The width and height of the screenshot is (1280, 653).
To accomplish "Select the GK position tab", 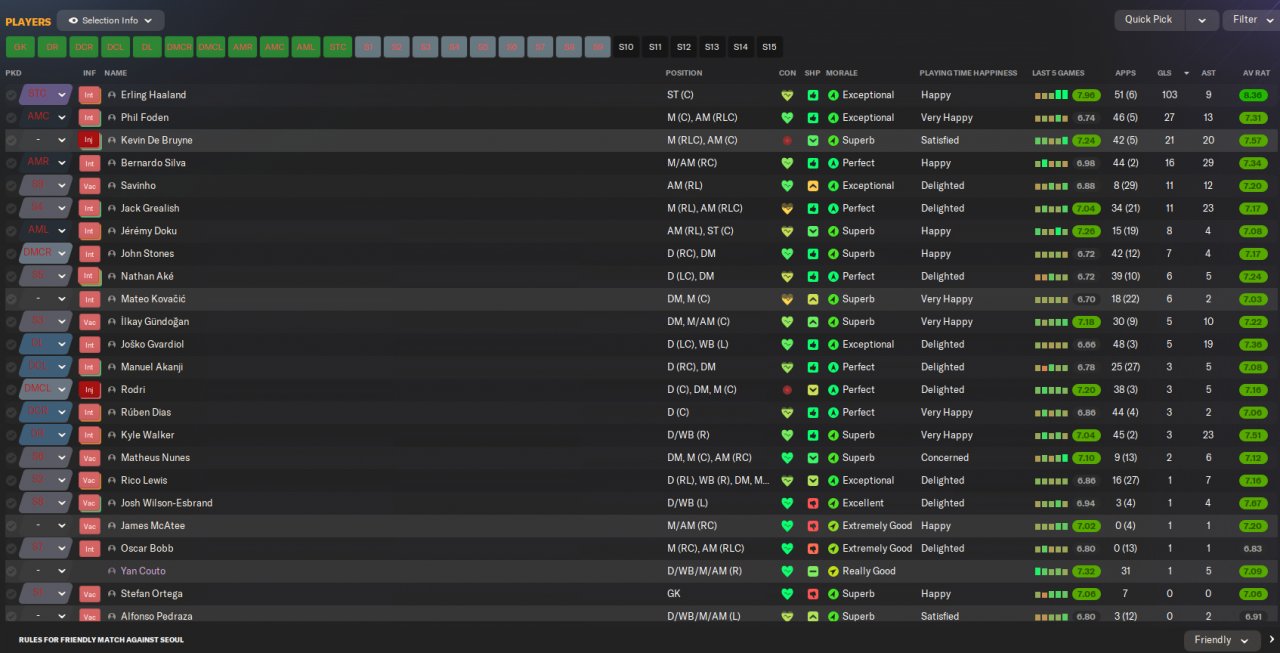I will click(x=20, y=47).
